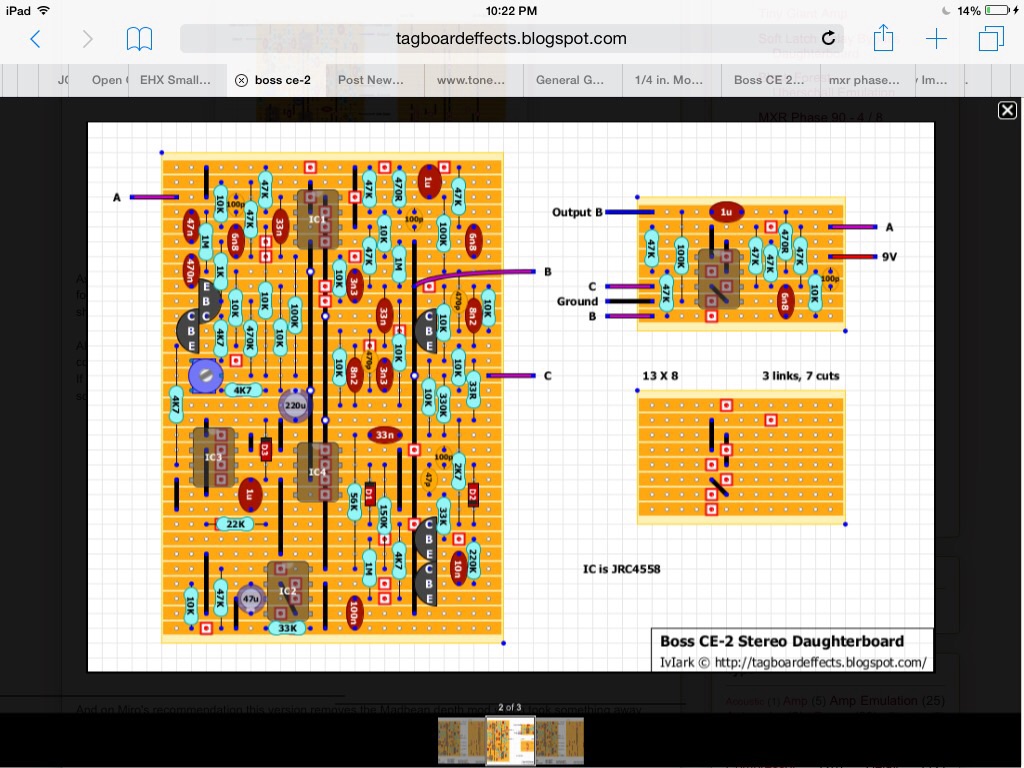1024x768 pixels.
Task: Open the Bookmarks book icon
Action: click(139, 39)
